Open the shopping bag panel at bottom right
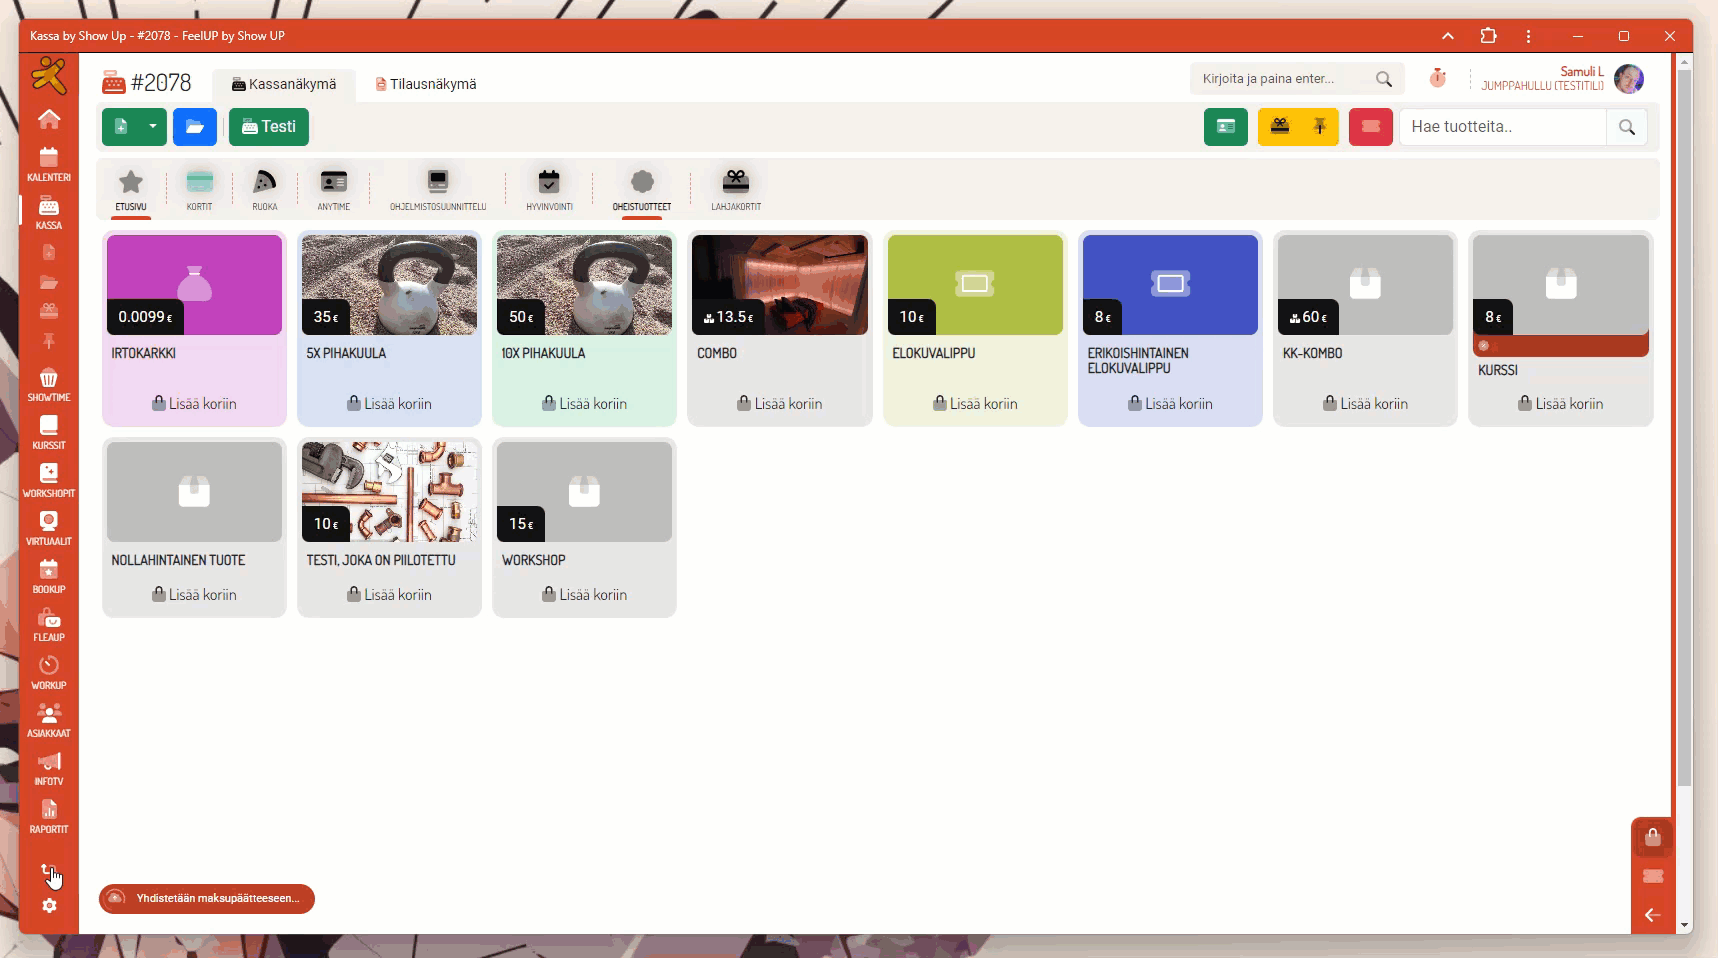 pyautogui.click(x=1652, y=838)
